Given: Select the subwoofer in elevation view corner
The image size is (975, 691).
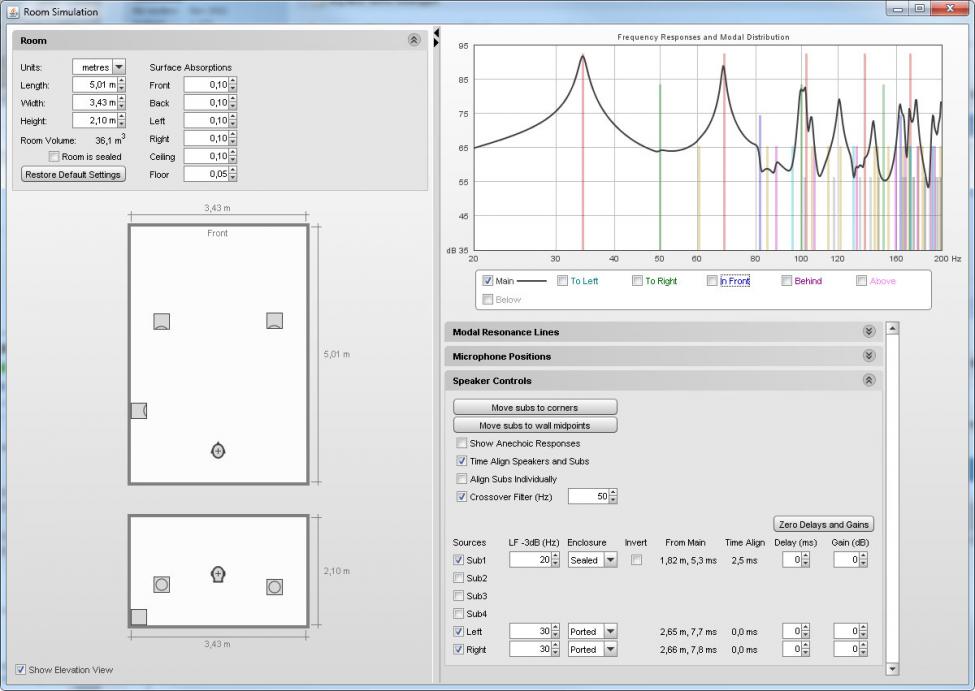Looking at the screenshot, I should tap(139, 617).
